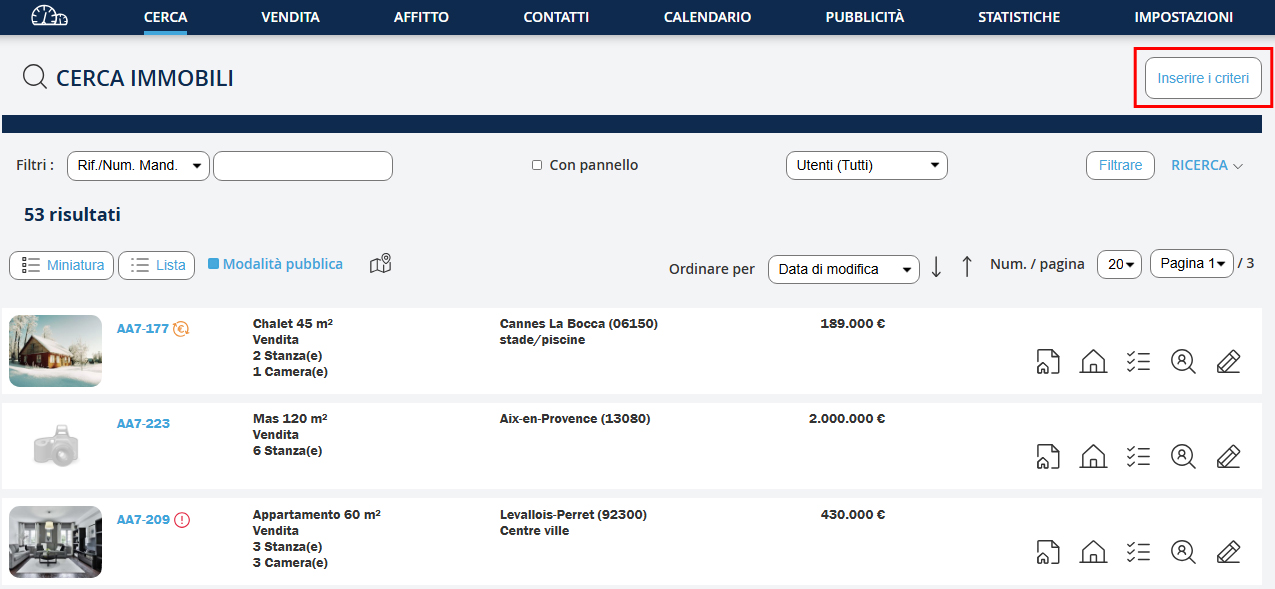Image resolution: width=1275 pixels, height=589 pixels.
Task: Click the filter reference text input field
Action: coord(303,166)
